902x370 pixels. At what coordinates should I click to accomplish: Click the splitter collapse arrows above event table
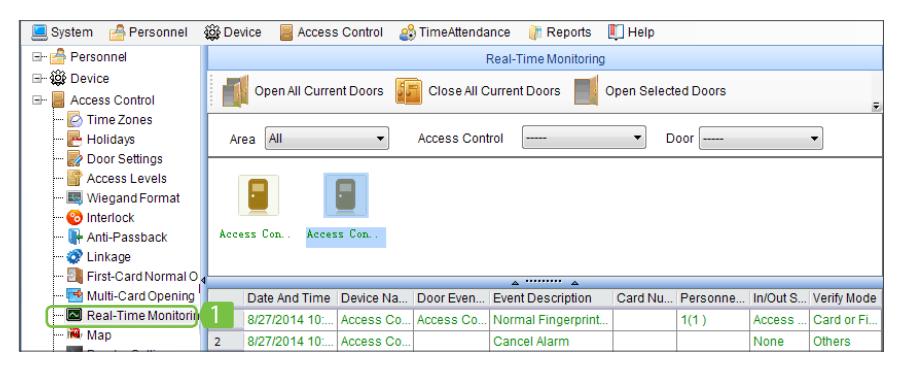544,283
